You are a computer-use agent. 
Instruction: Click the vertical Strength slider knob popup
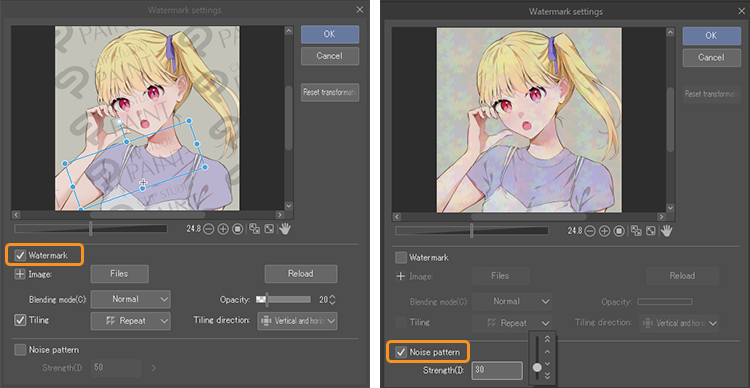[537, 367]
